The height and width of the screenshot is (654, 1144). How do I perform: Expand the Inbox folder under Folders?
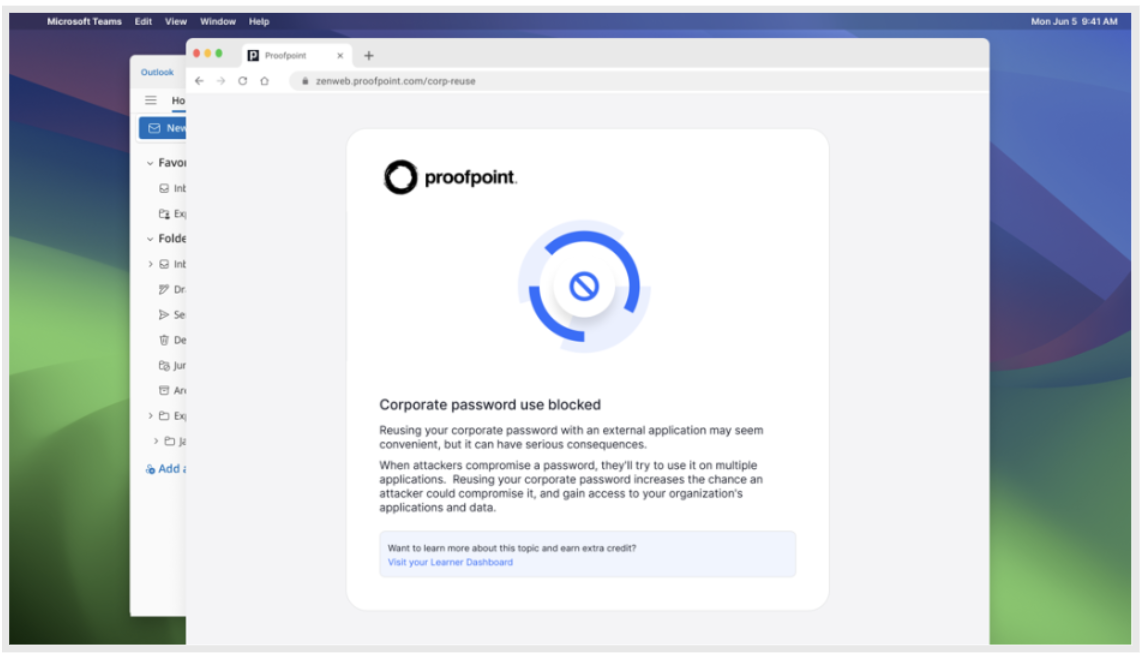pyautogui.click(x=151, y=264)
